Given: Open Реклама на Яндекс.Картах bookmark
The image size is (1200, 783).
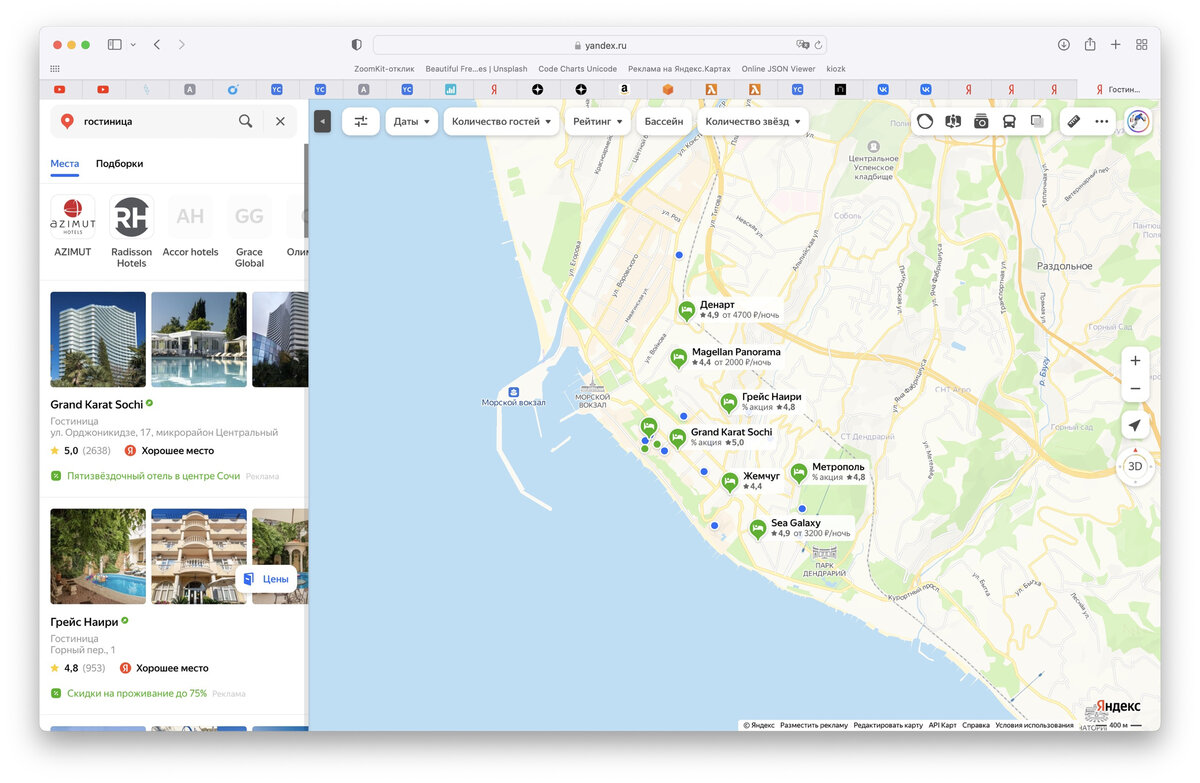Looking at the screenshot, I should [679, 69].
